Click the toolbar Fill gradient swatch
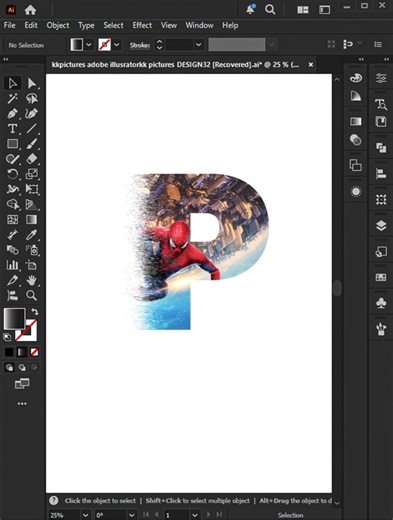Screen dimensions: 393x520 14,319
